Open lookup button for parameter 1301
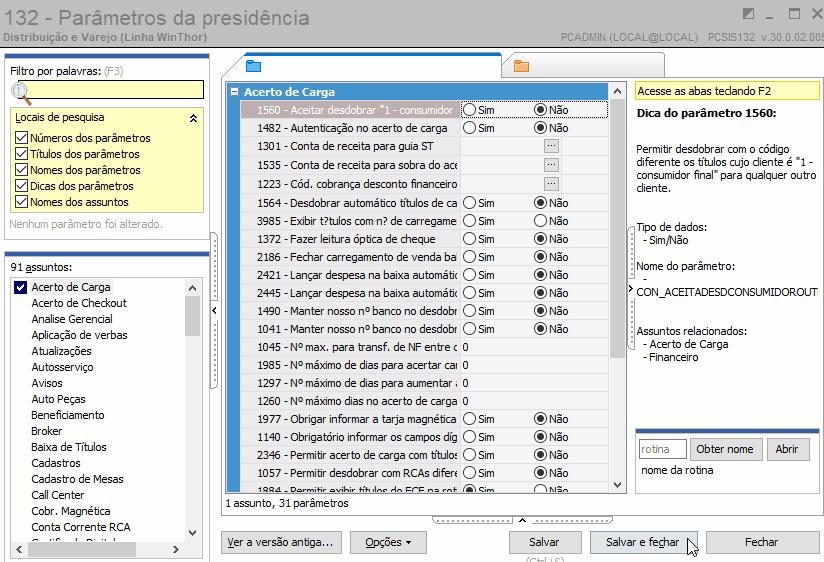824x562 pixels. coord(551,146)
